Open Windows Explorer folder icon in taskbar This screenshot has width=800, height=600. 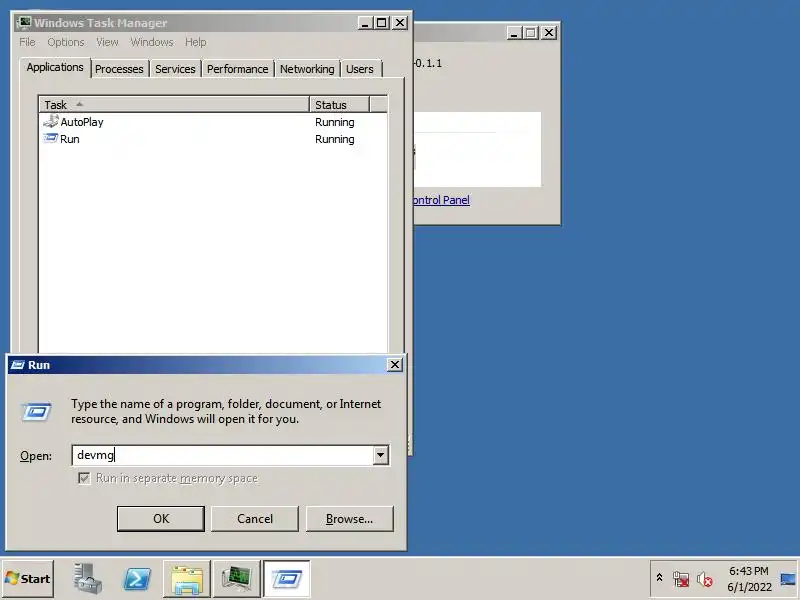[x=187, y=579]
